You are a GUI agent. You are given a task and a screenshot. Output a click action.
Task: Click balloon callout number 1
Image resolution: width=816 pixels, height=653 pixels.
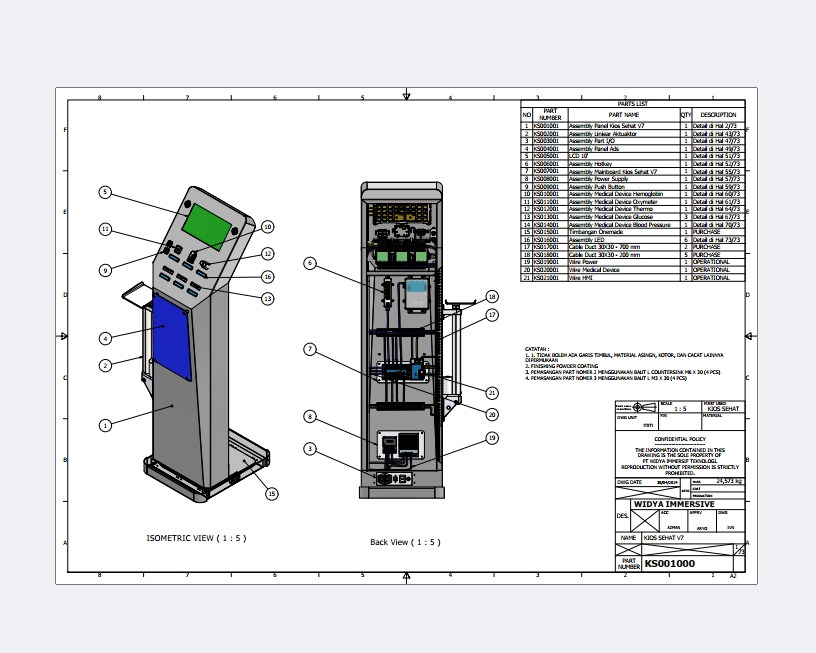(x=105, y=425)
